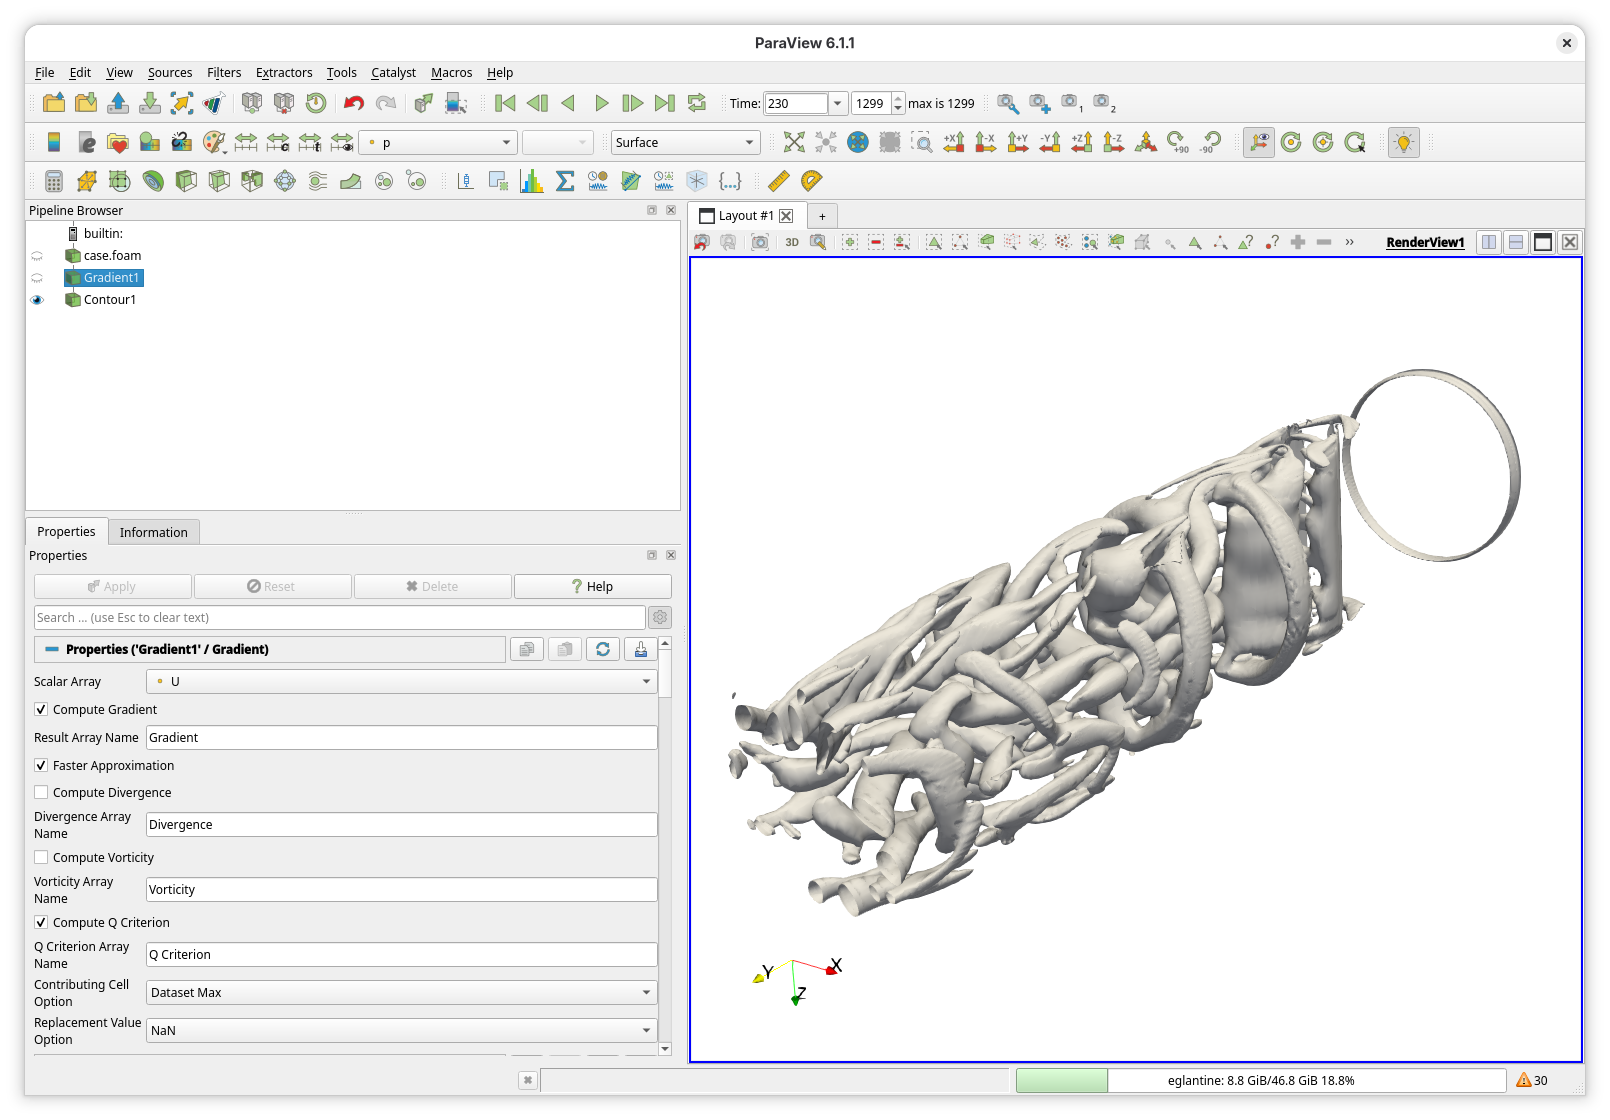Disable the Faster Approximation checkbox
The height and width of the screenshot is (1120, 1610).
[x=41, y=766]
